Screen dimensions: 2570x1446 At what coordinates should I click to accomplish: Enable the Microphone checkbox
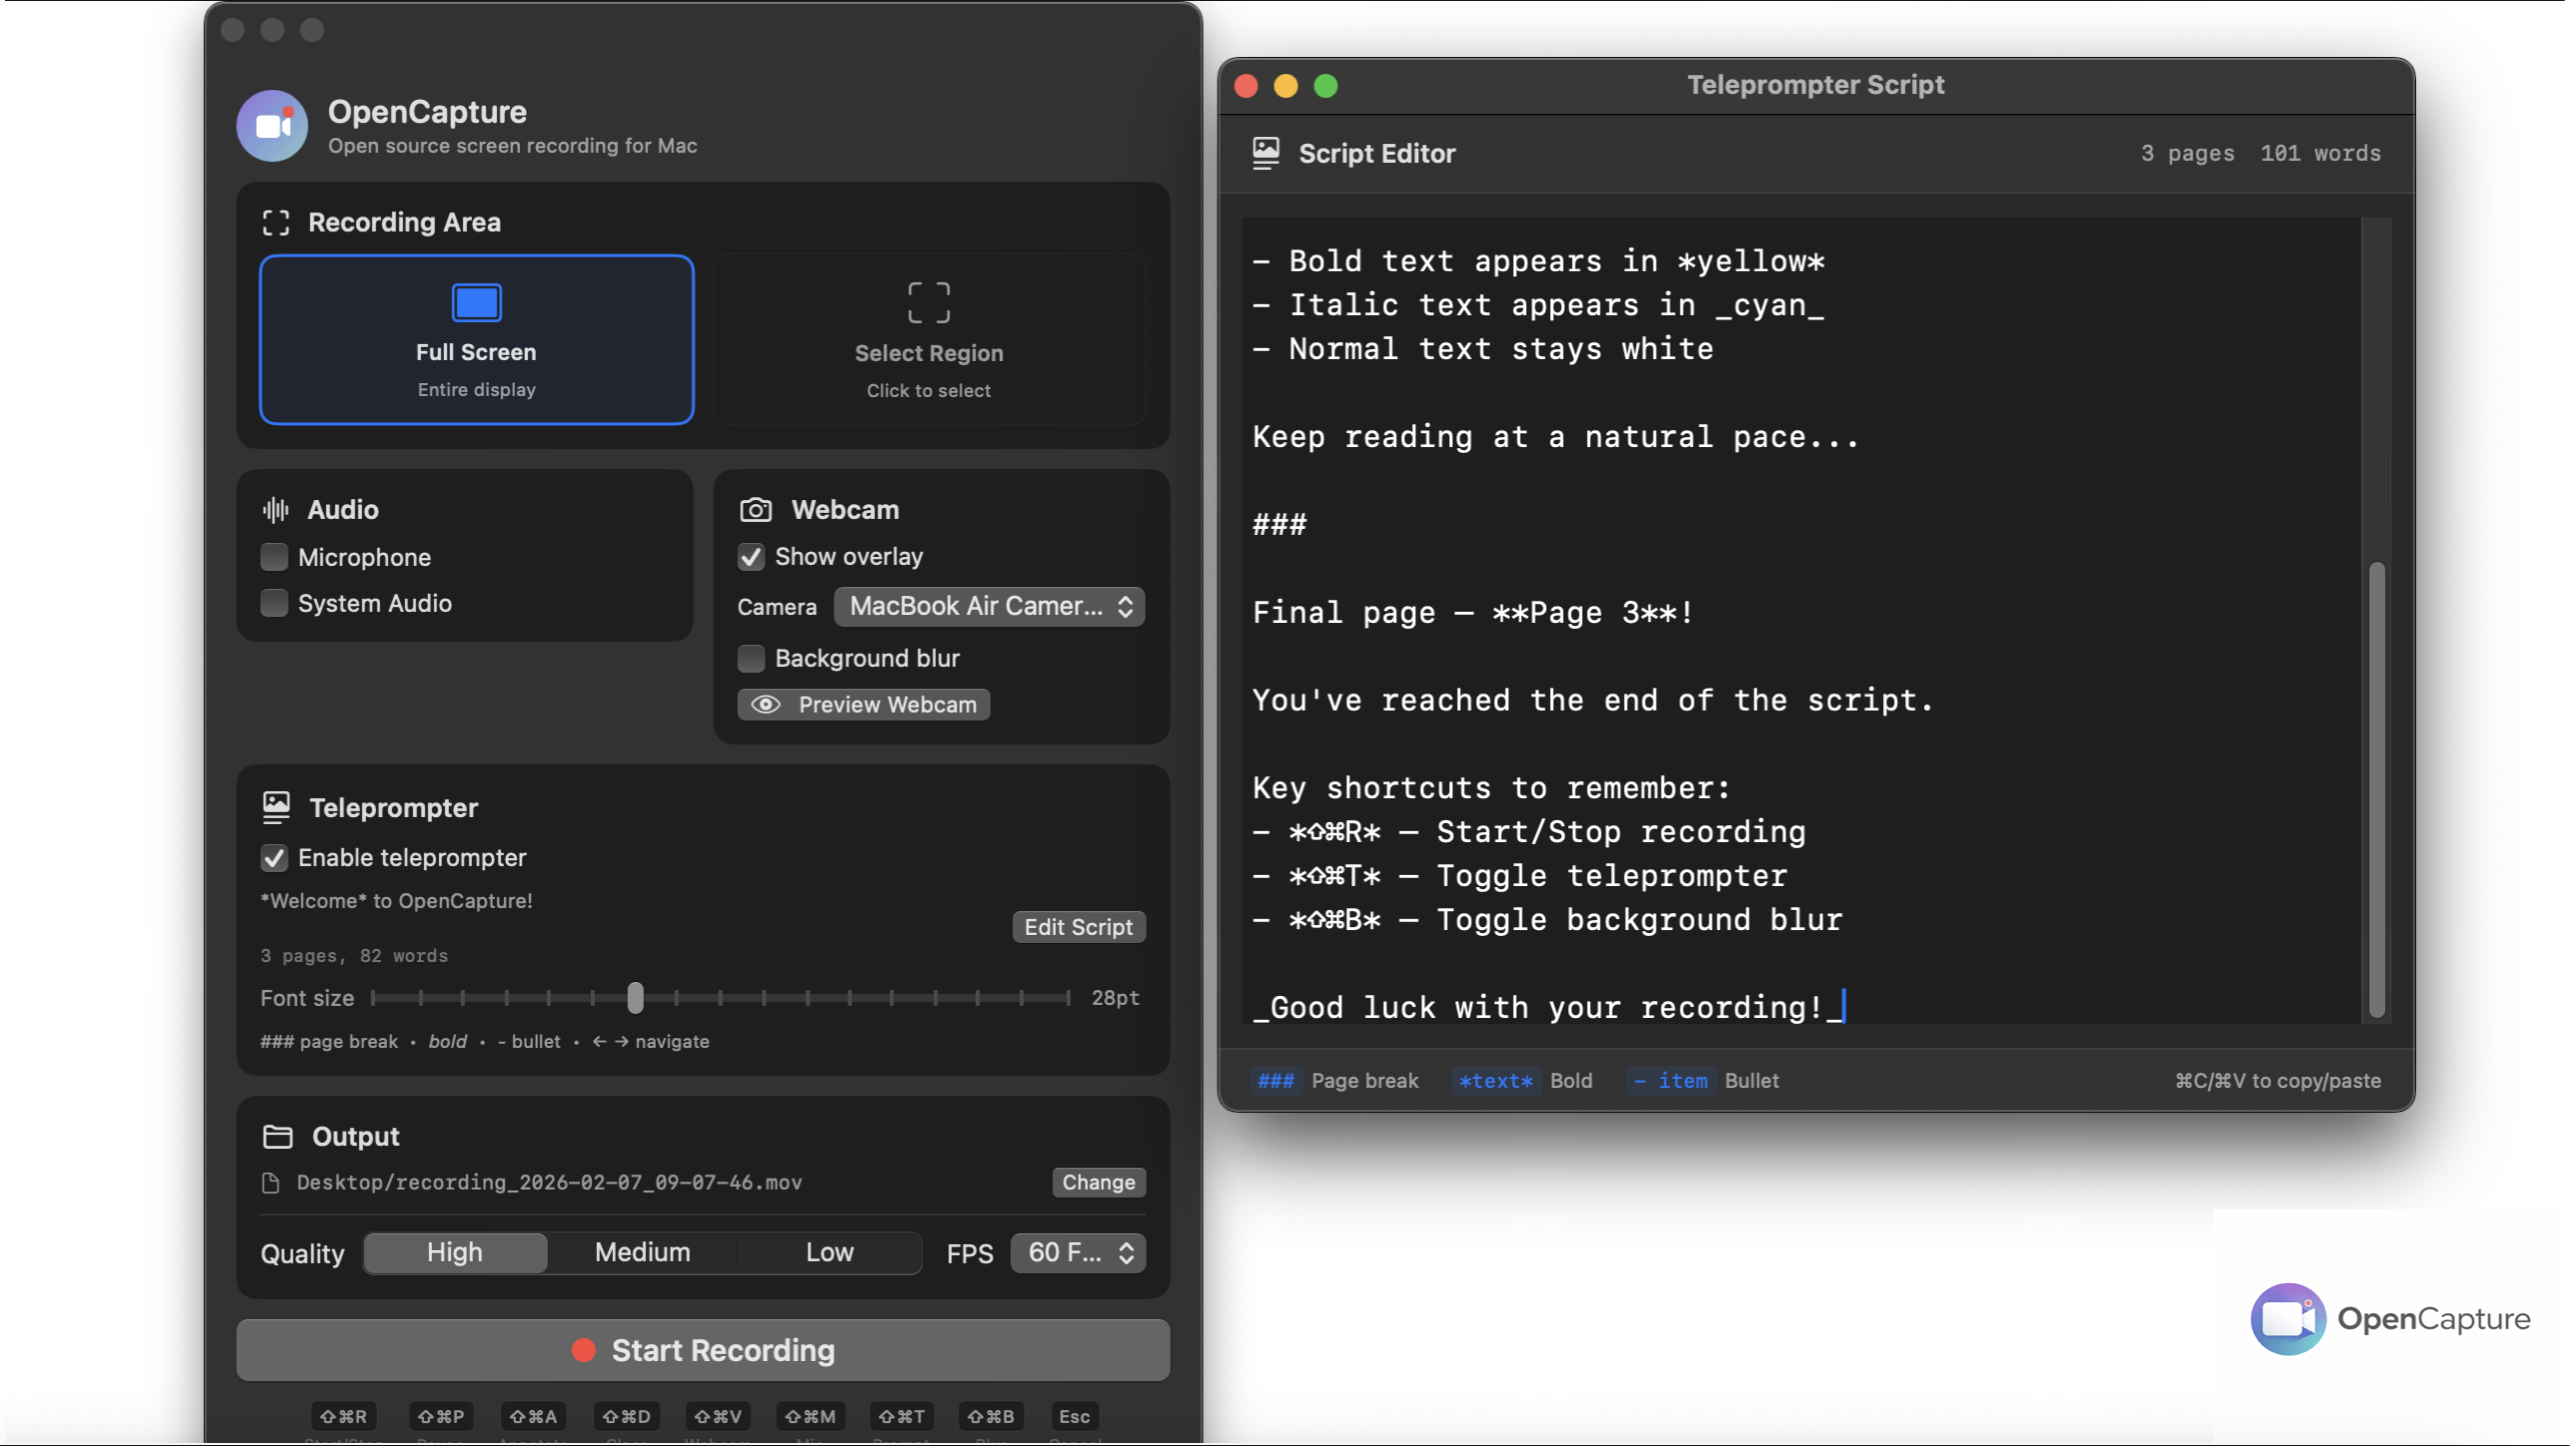click(274, 557)
